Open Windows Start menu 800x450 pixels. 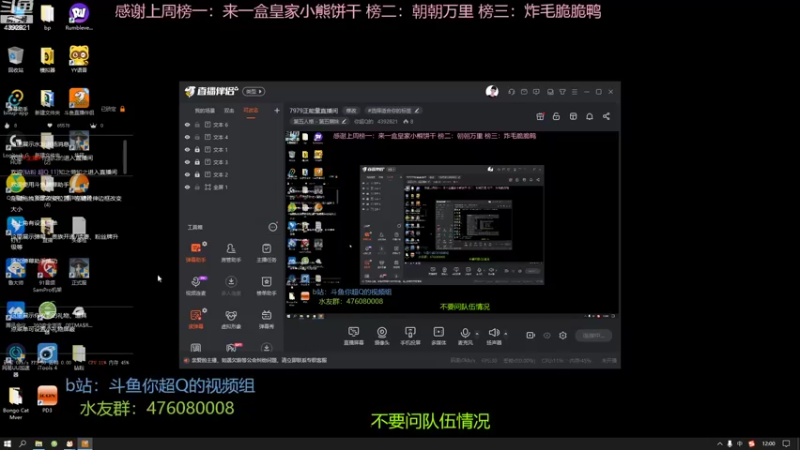pyautogui.click(x=7, y=444)
